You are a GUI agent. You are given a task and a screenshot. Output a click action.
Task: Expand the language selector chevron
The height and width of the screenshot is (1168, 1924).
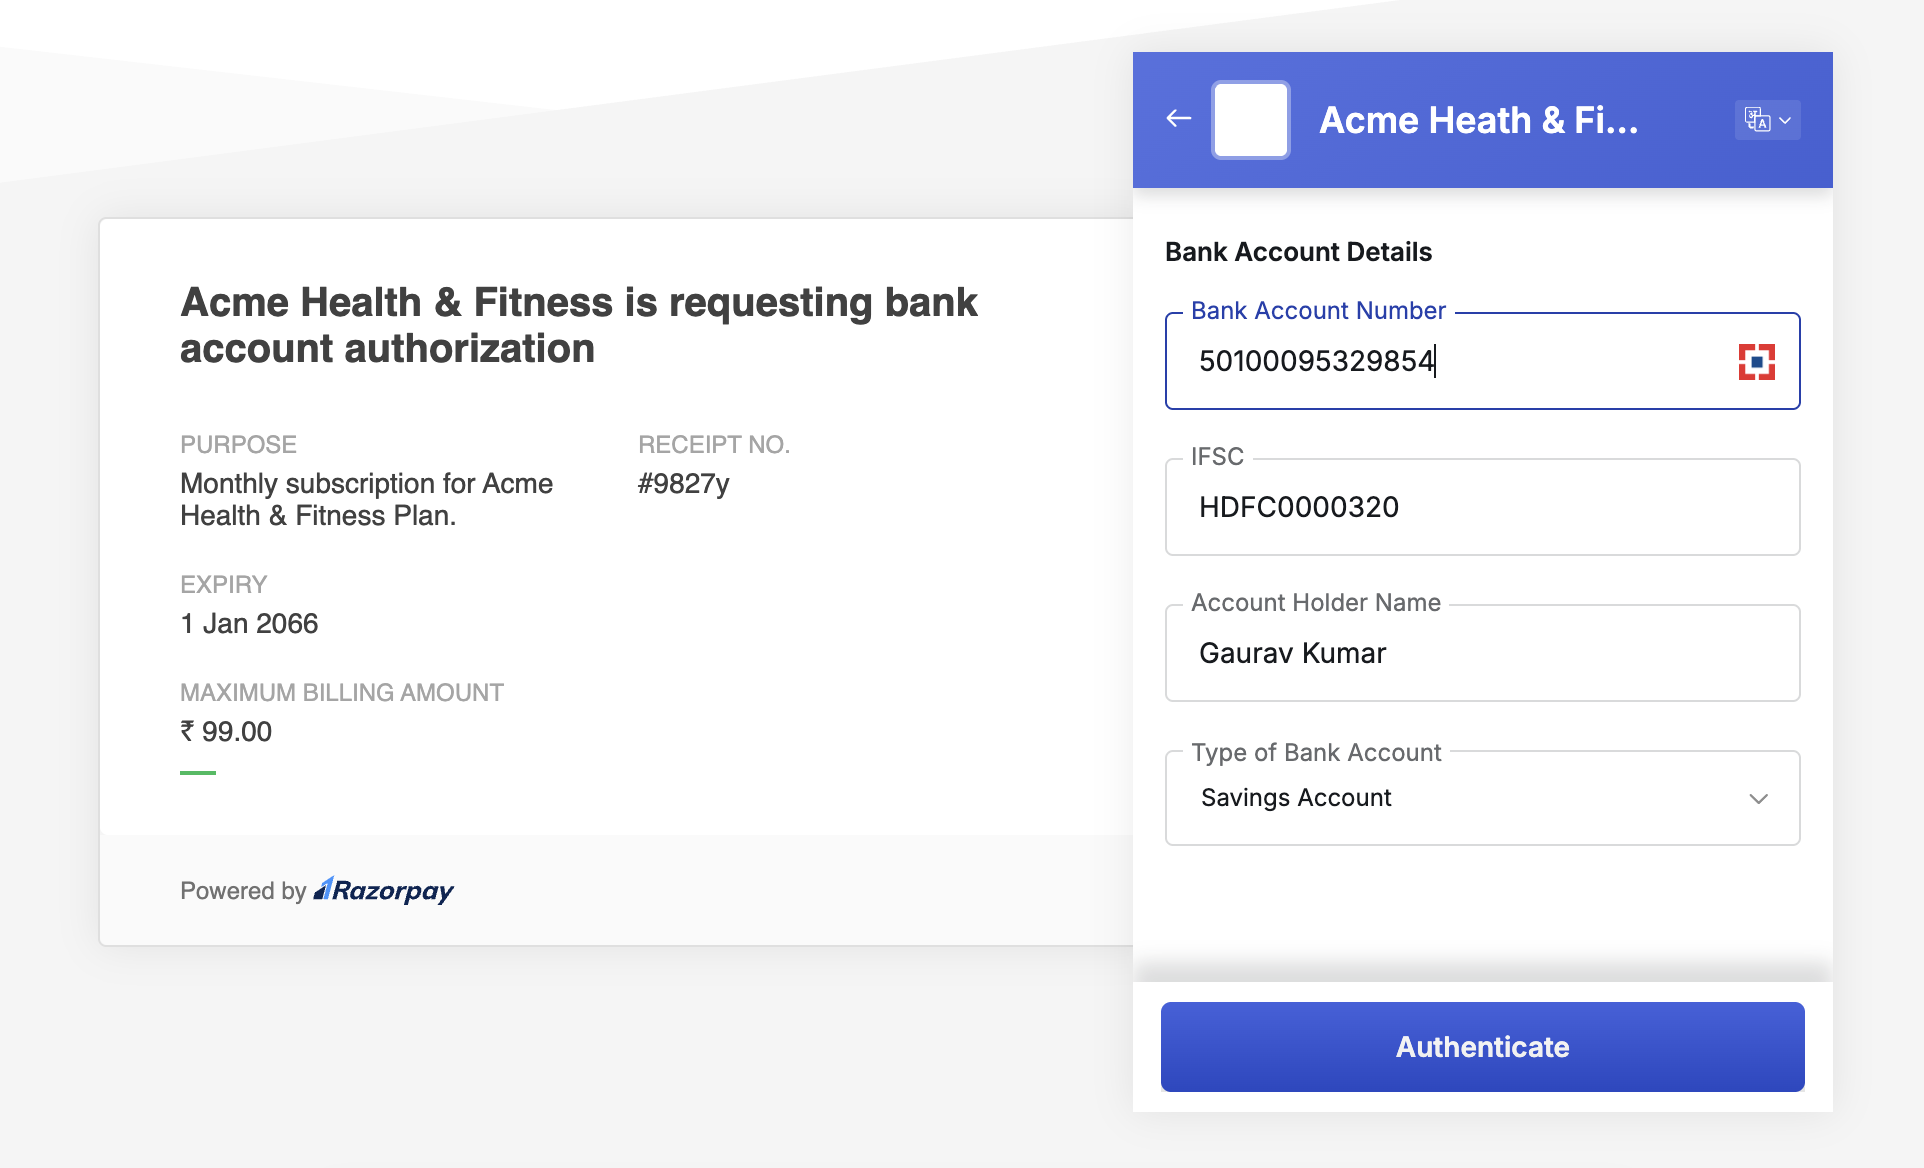click(x=1785, y=120)
